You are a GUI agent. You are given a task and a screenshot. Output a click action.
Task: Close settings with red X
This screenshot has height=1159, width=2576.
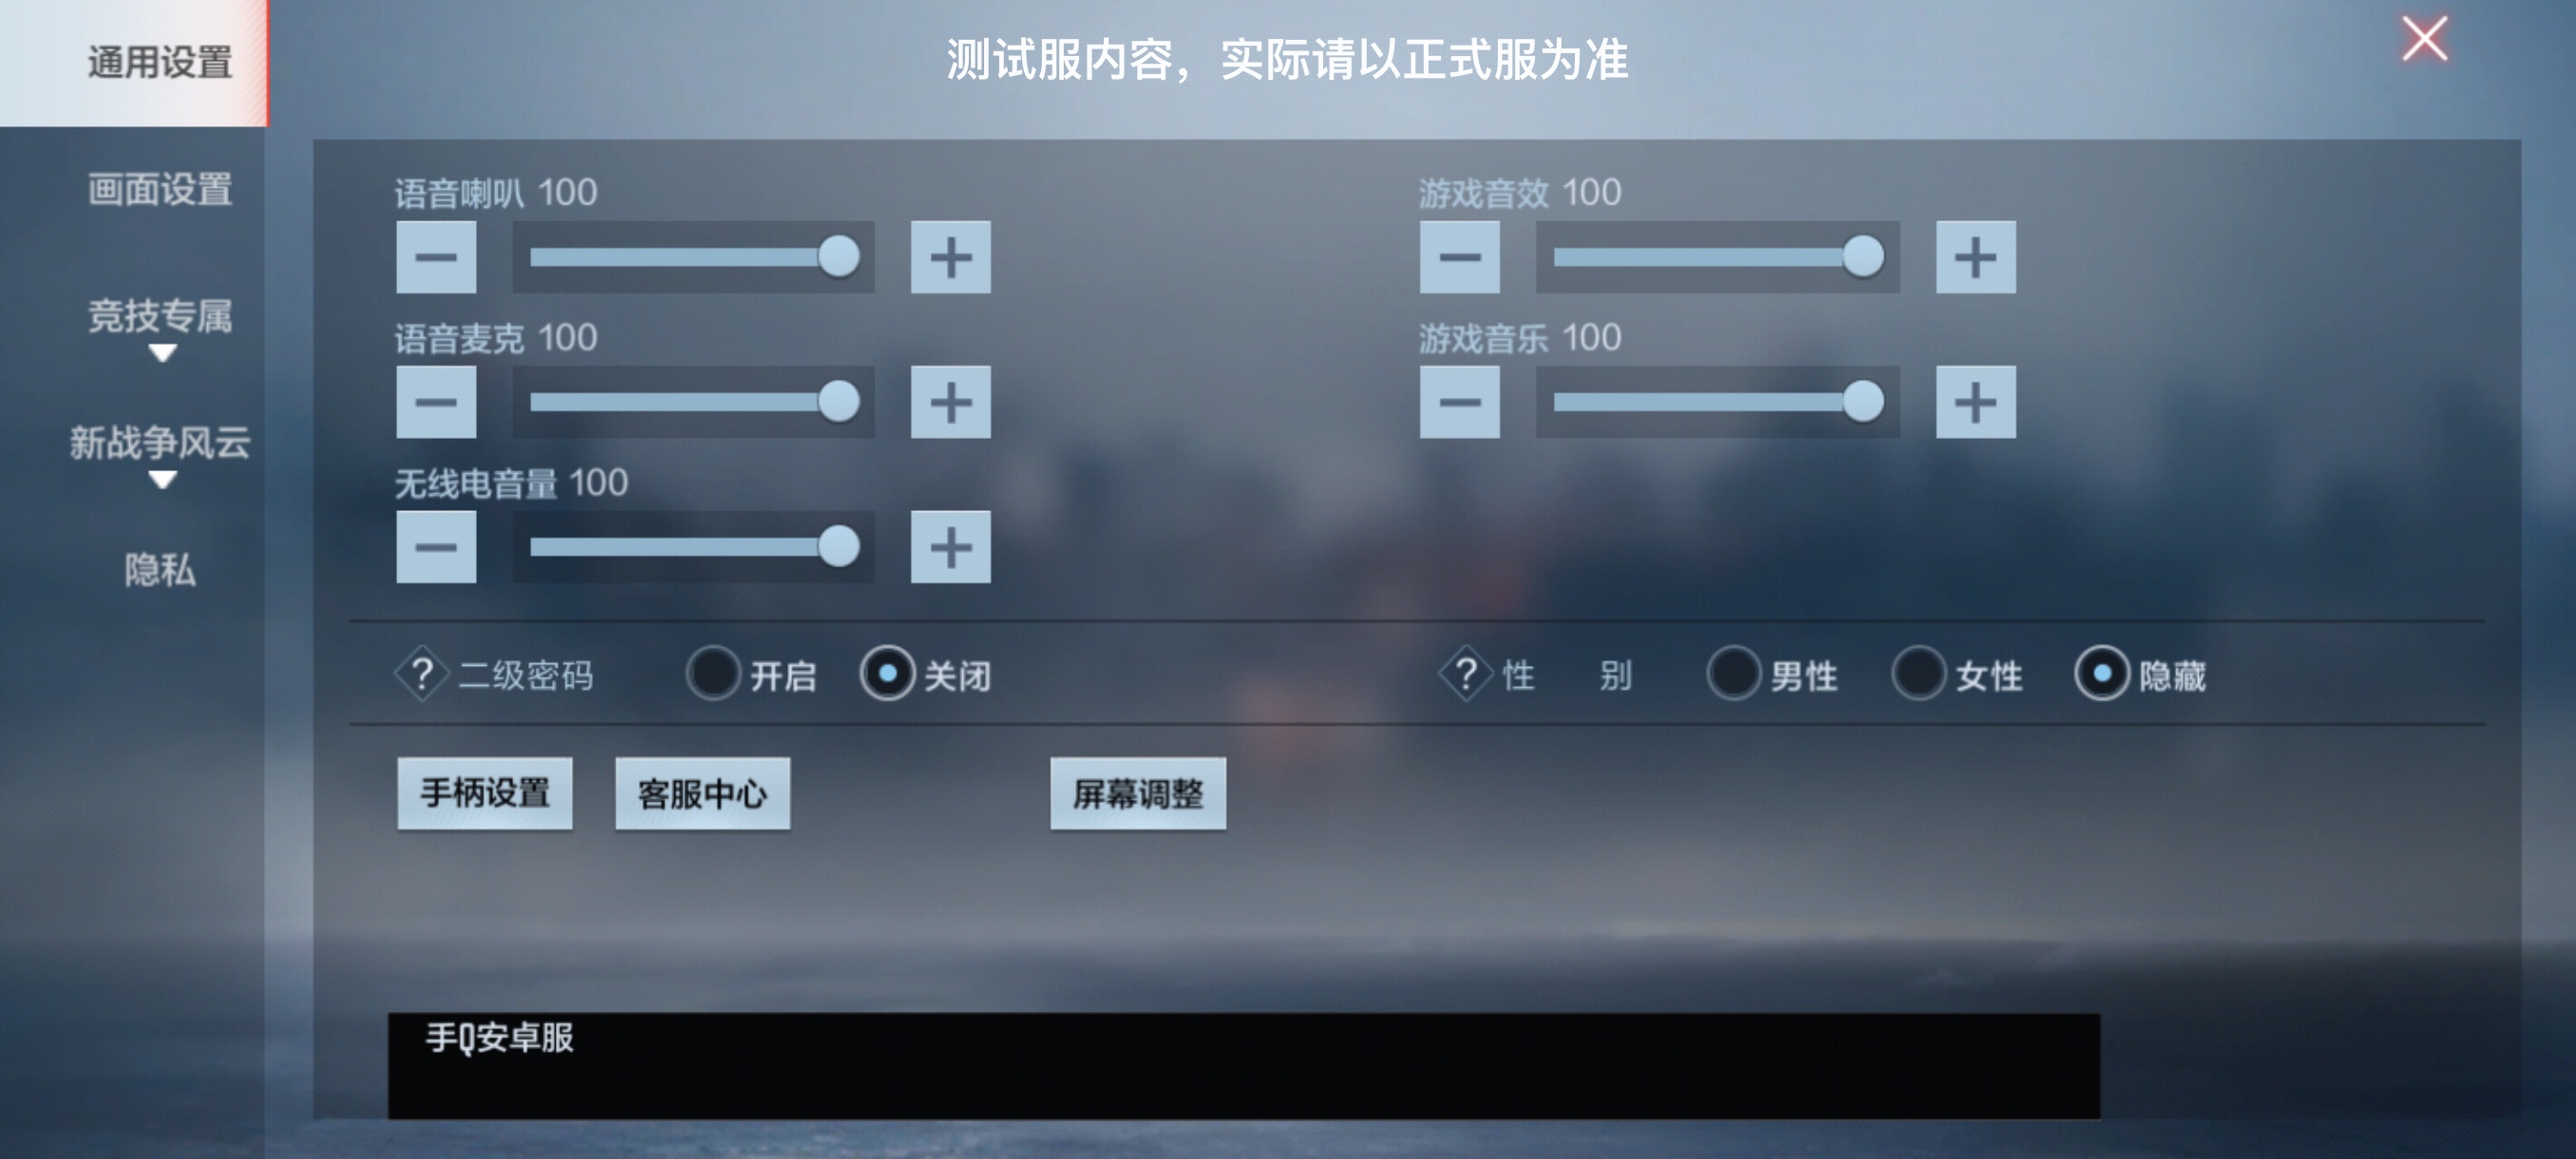[2424, 40]
